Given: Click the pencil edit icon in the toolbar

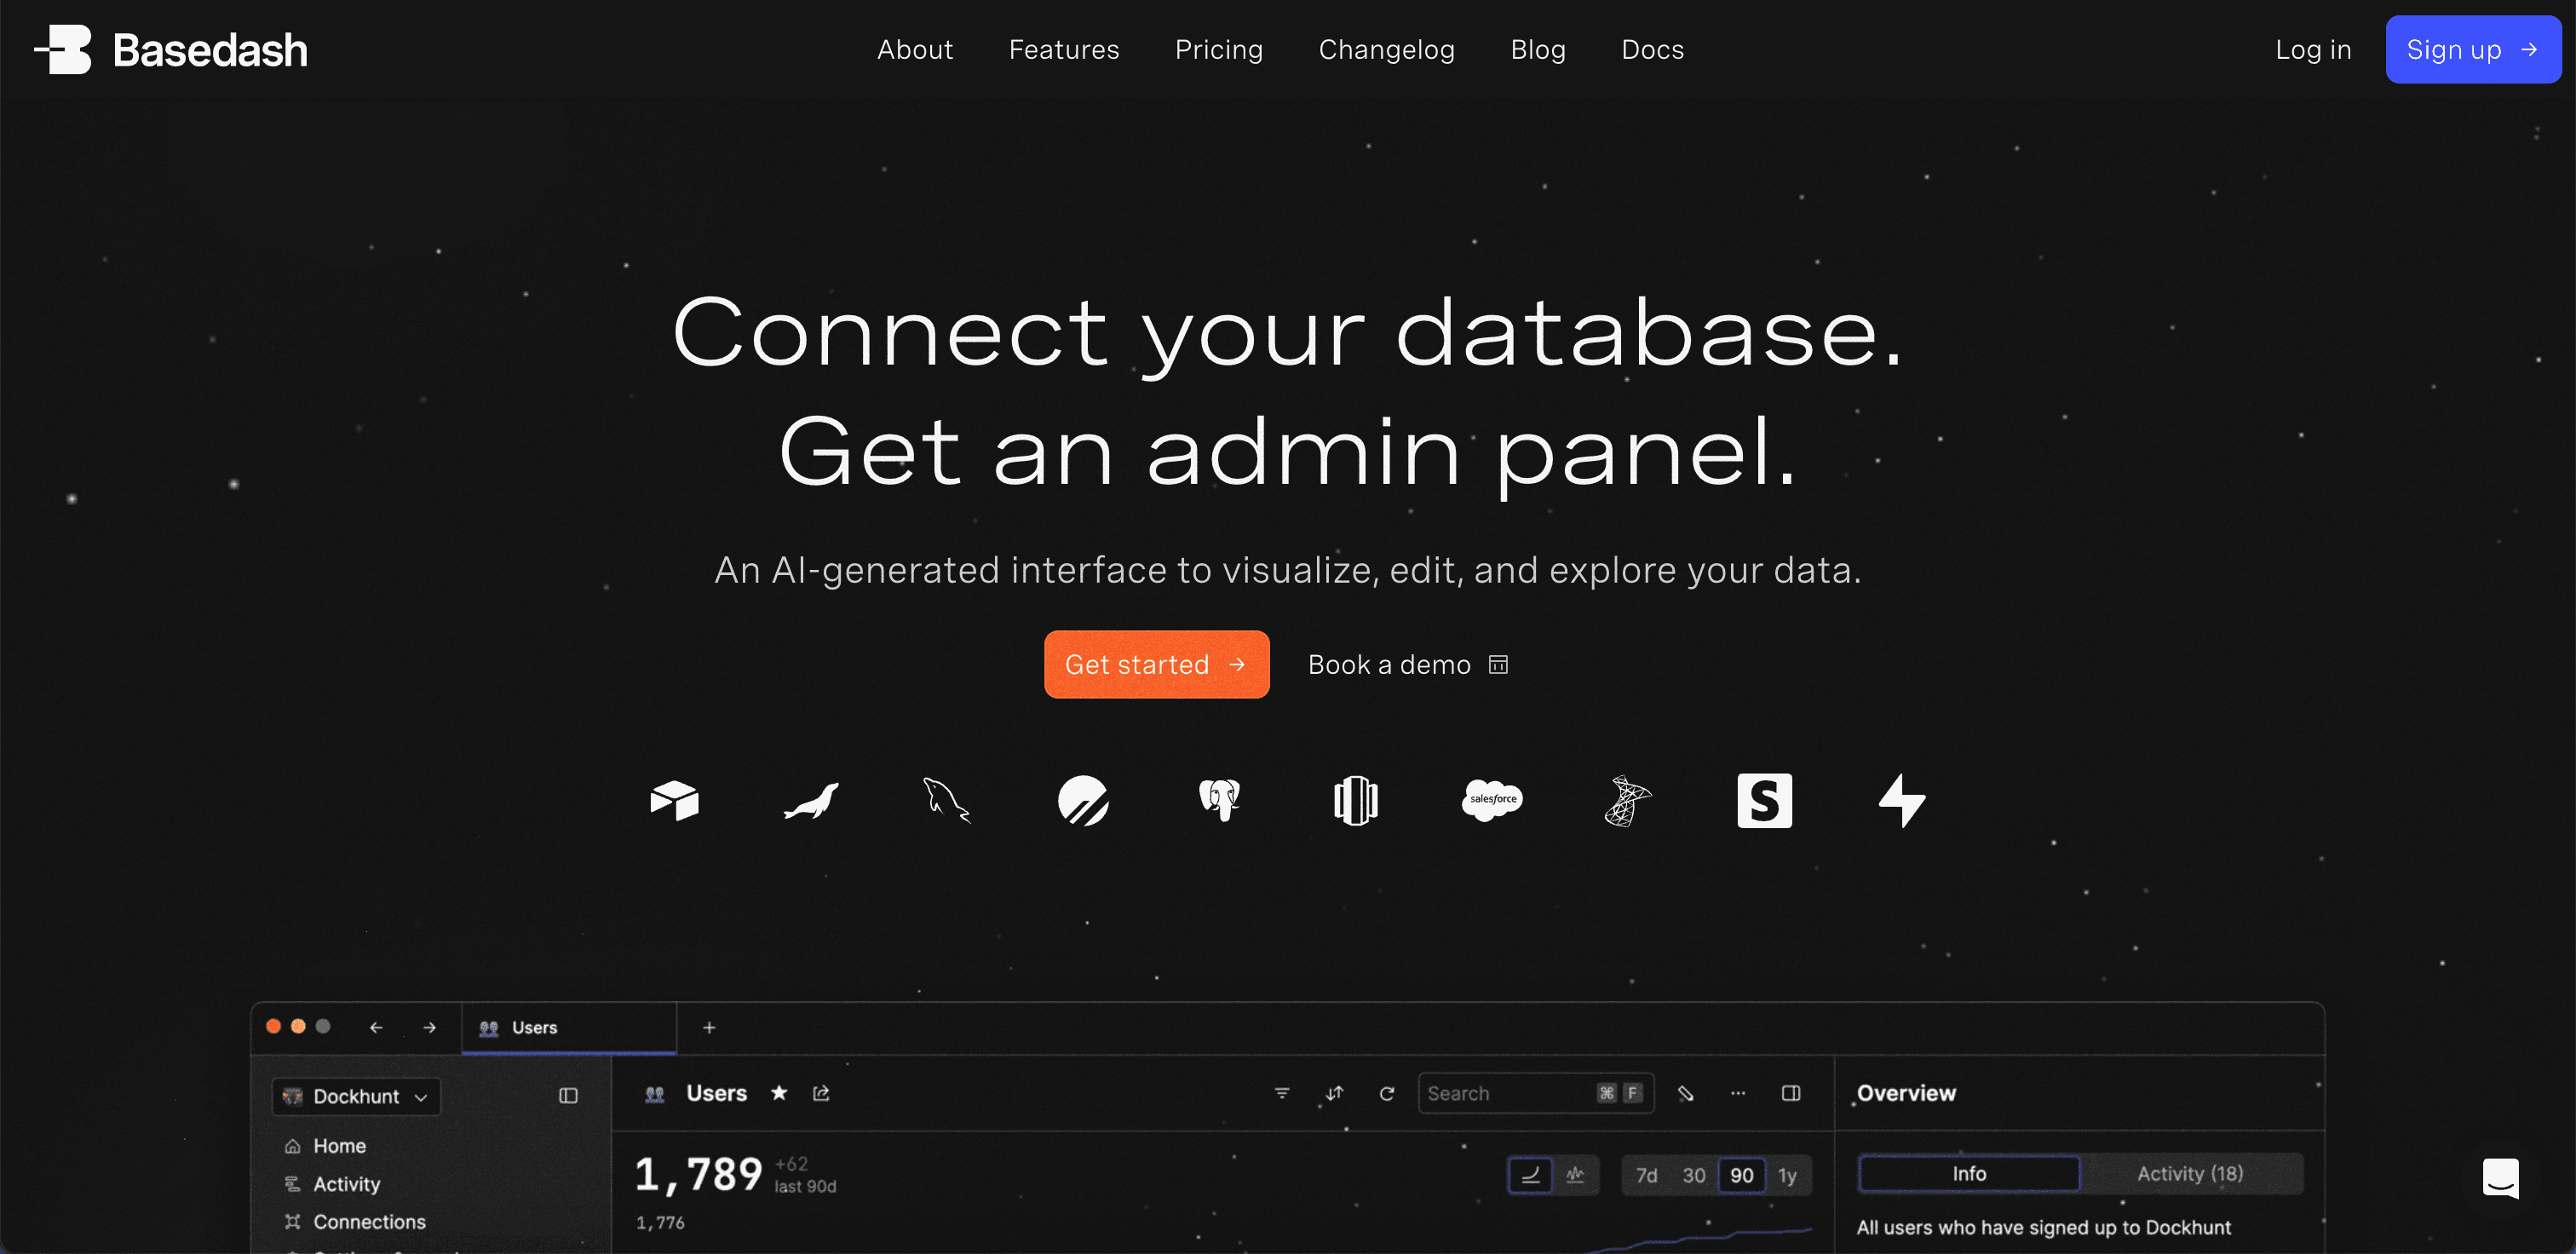Looking at the screenshot, I should 1687,1093.
